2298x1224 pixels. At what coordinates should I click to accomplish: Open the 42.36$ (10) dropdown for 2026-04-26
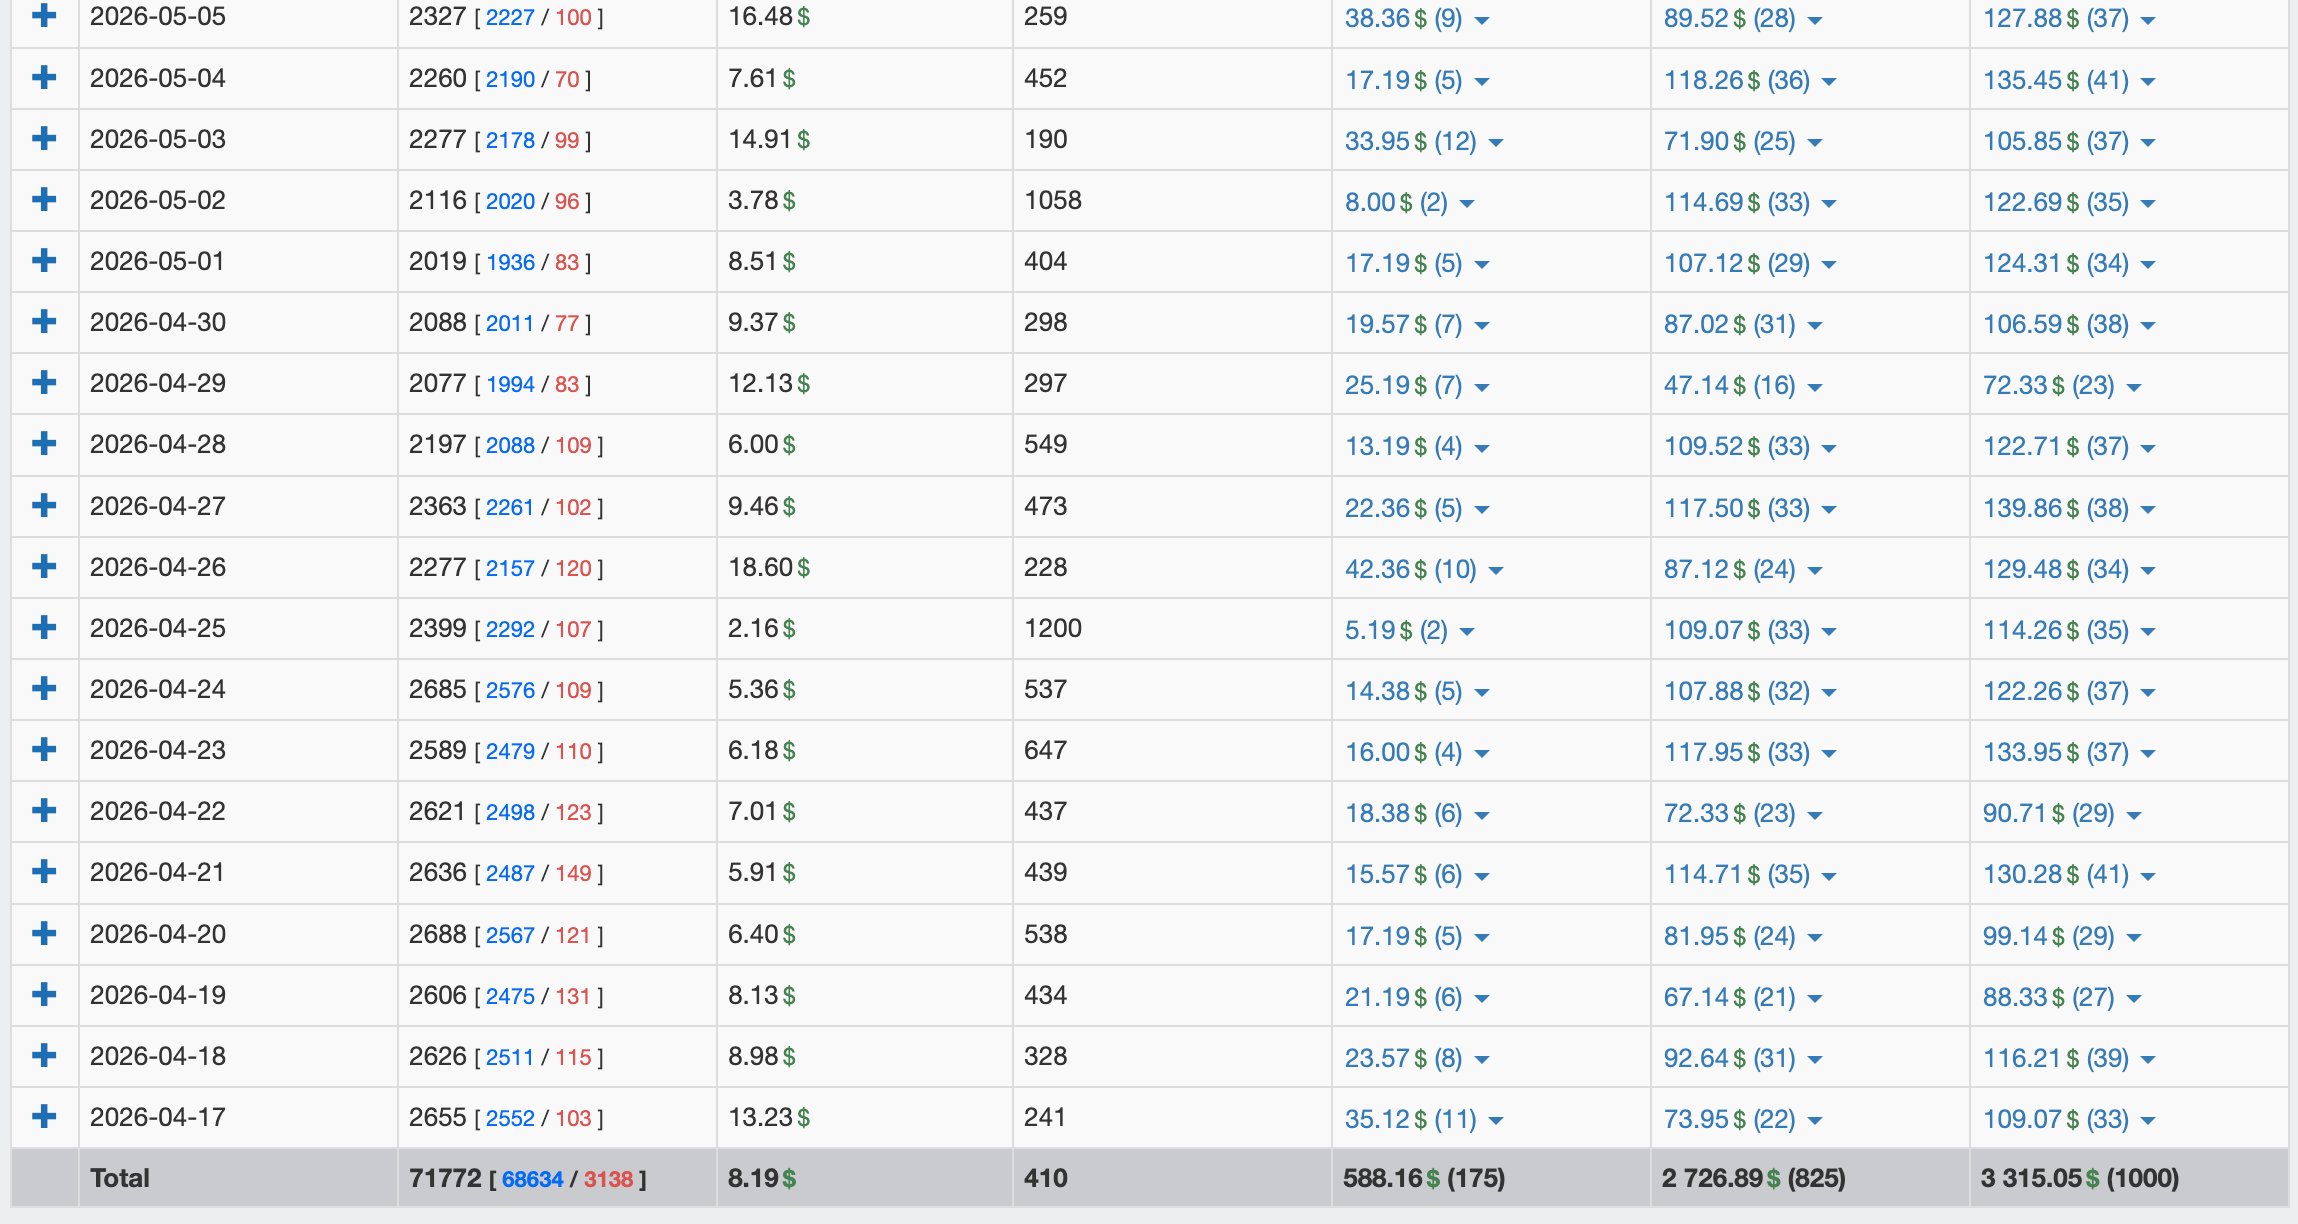[x=1424, y=569]
